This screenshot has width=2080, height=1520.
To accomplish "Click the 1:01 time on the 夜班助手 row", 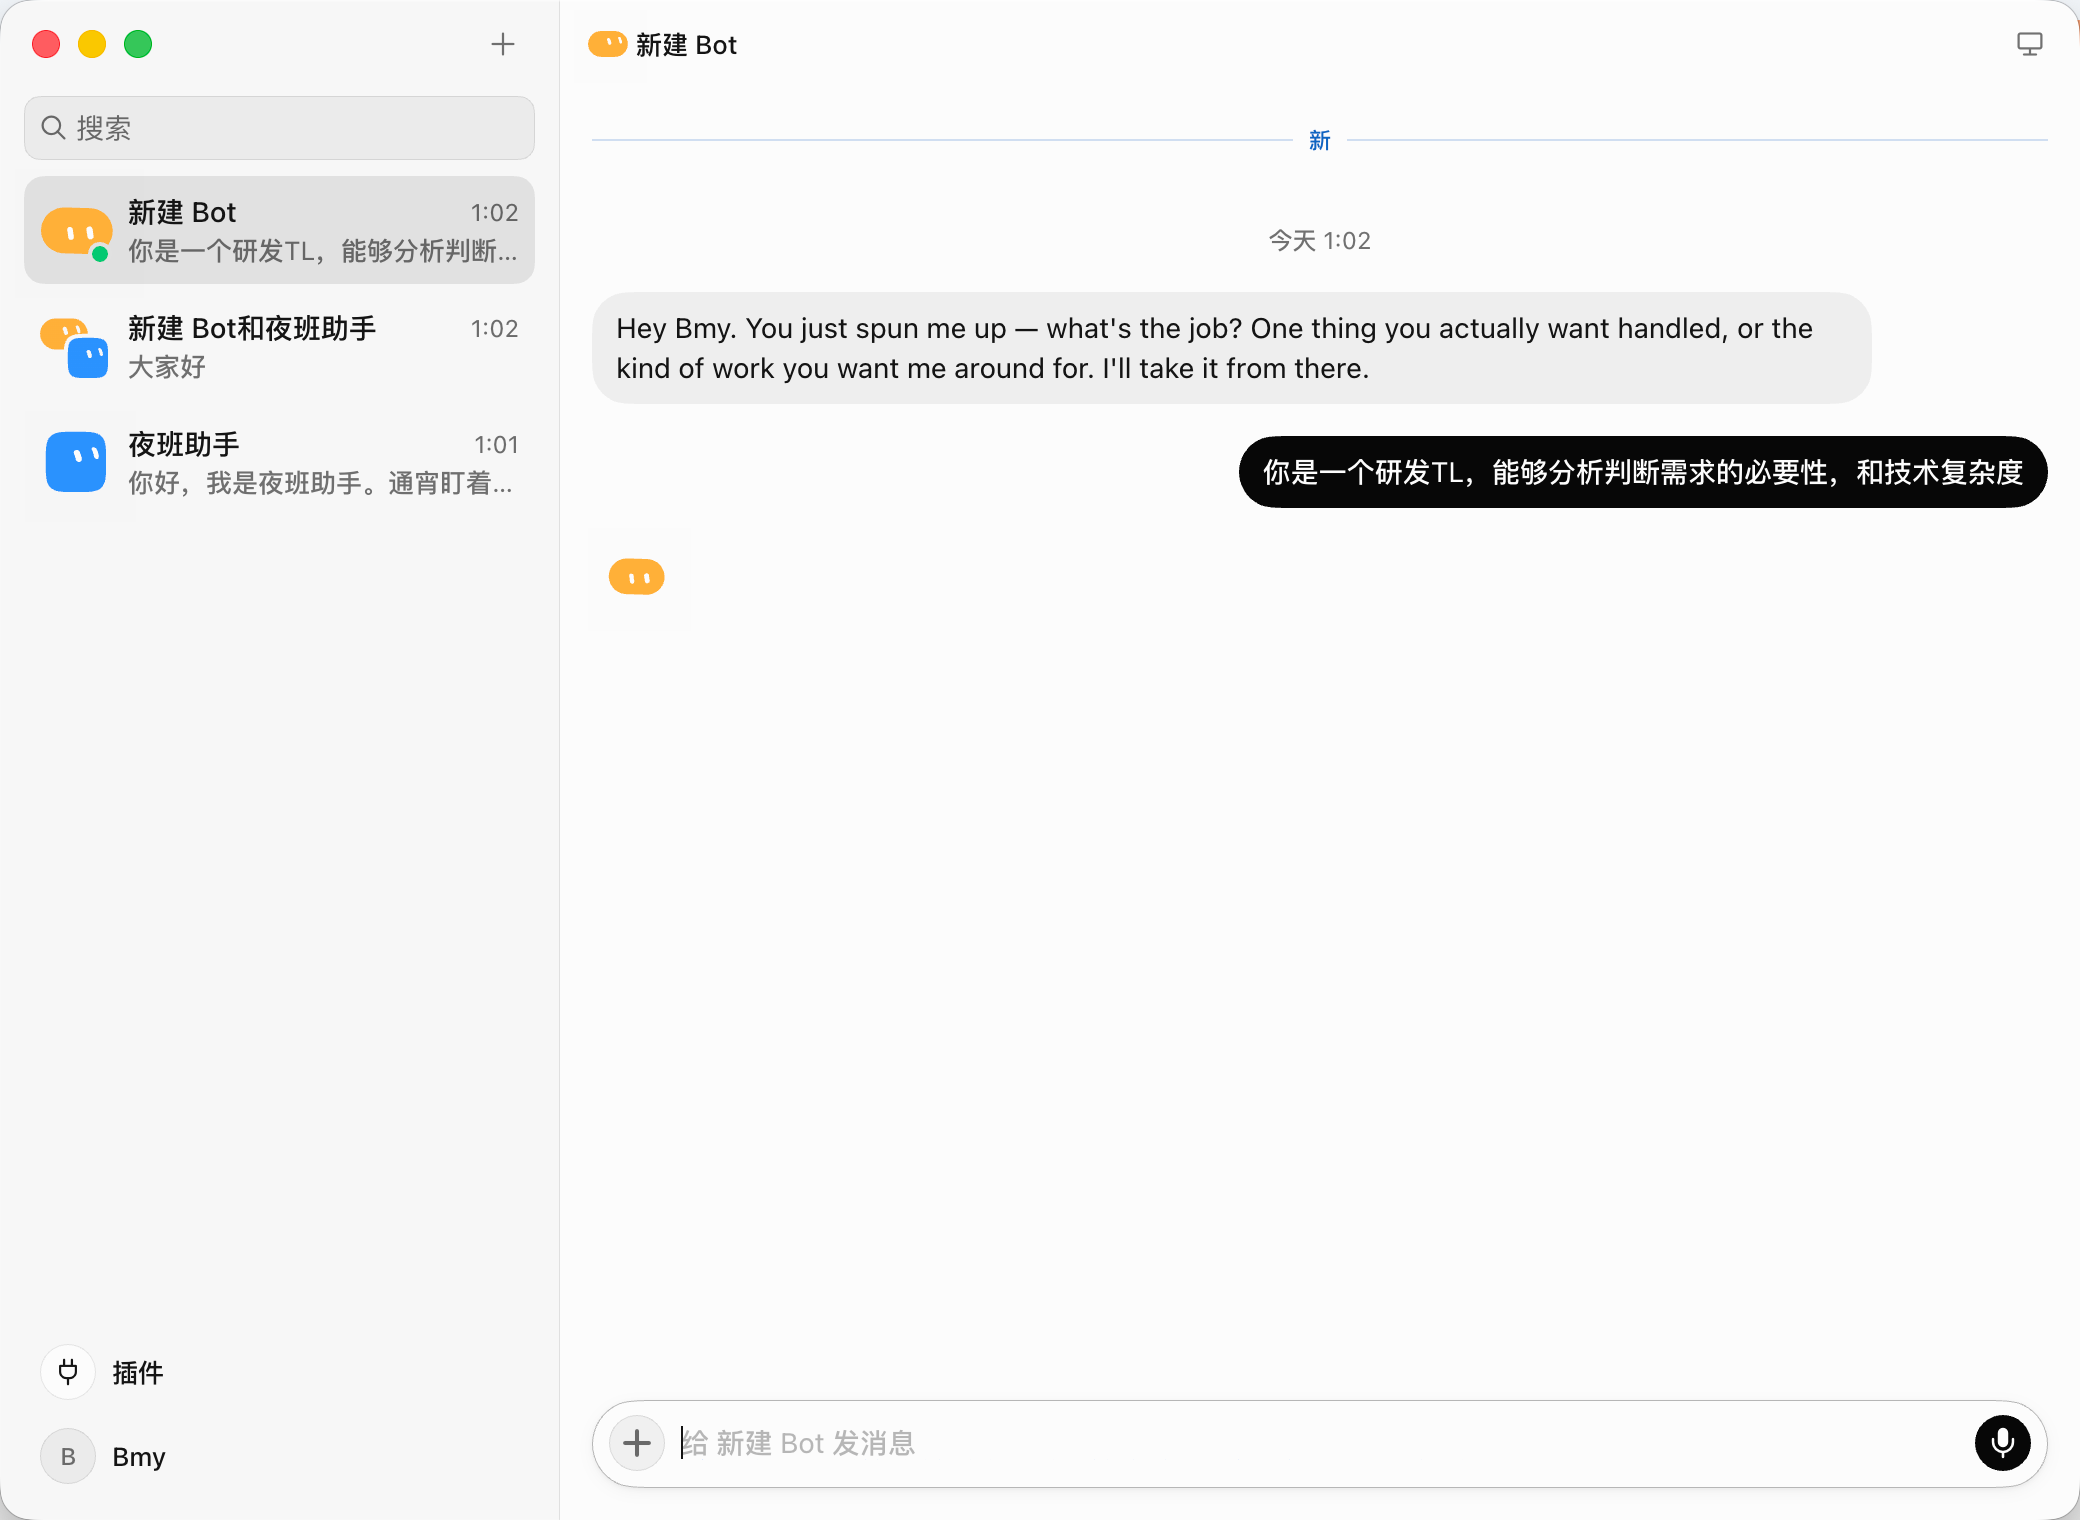I will tap(496, 445).
